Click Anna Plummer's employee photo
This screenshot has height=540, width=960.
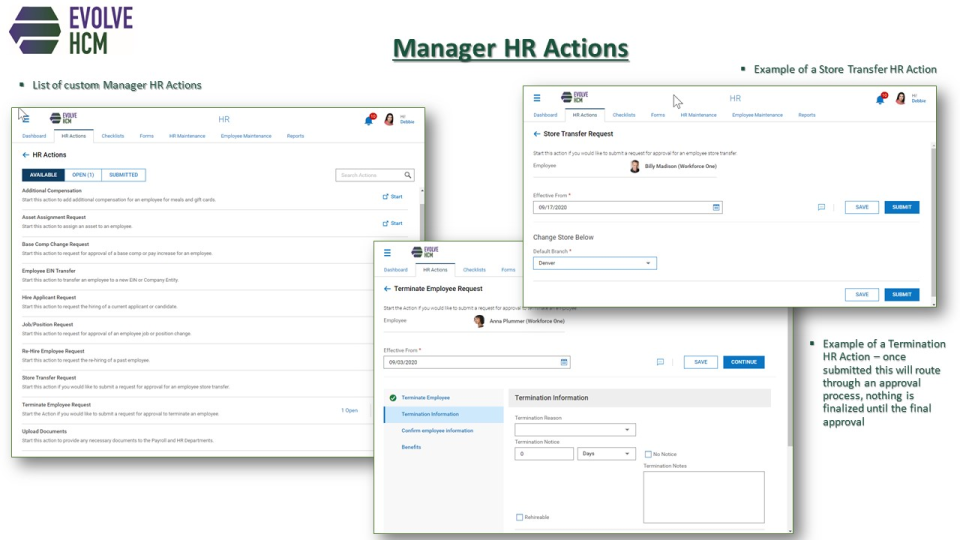pos(479,321)
